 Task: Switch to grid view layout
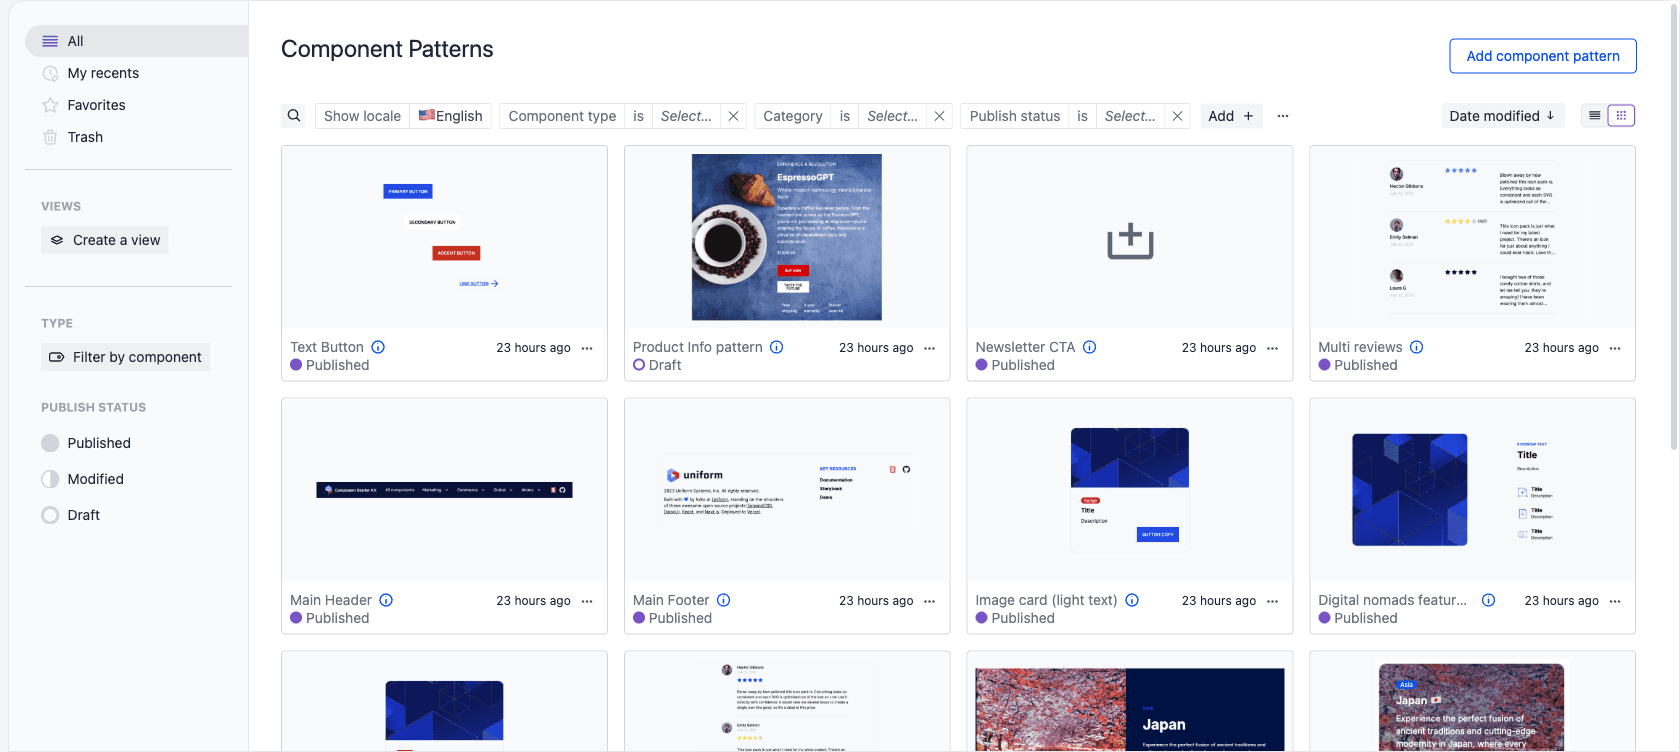(1621, 116)
